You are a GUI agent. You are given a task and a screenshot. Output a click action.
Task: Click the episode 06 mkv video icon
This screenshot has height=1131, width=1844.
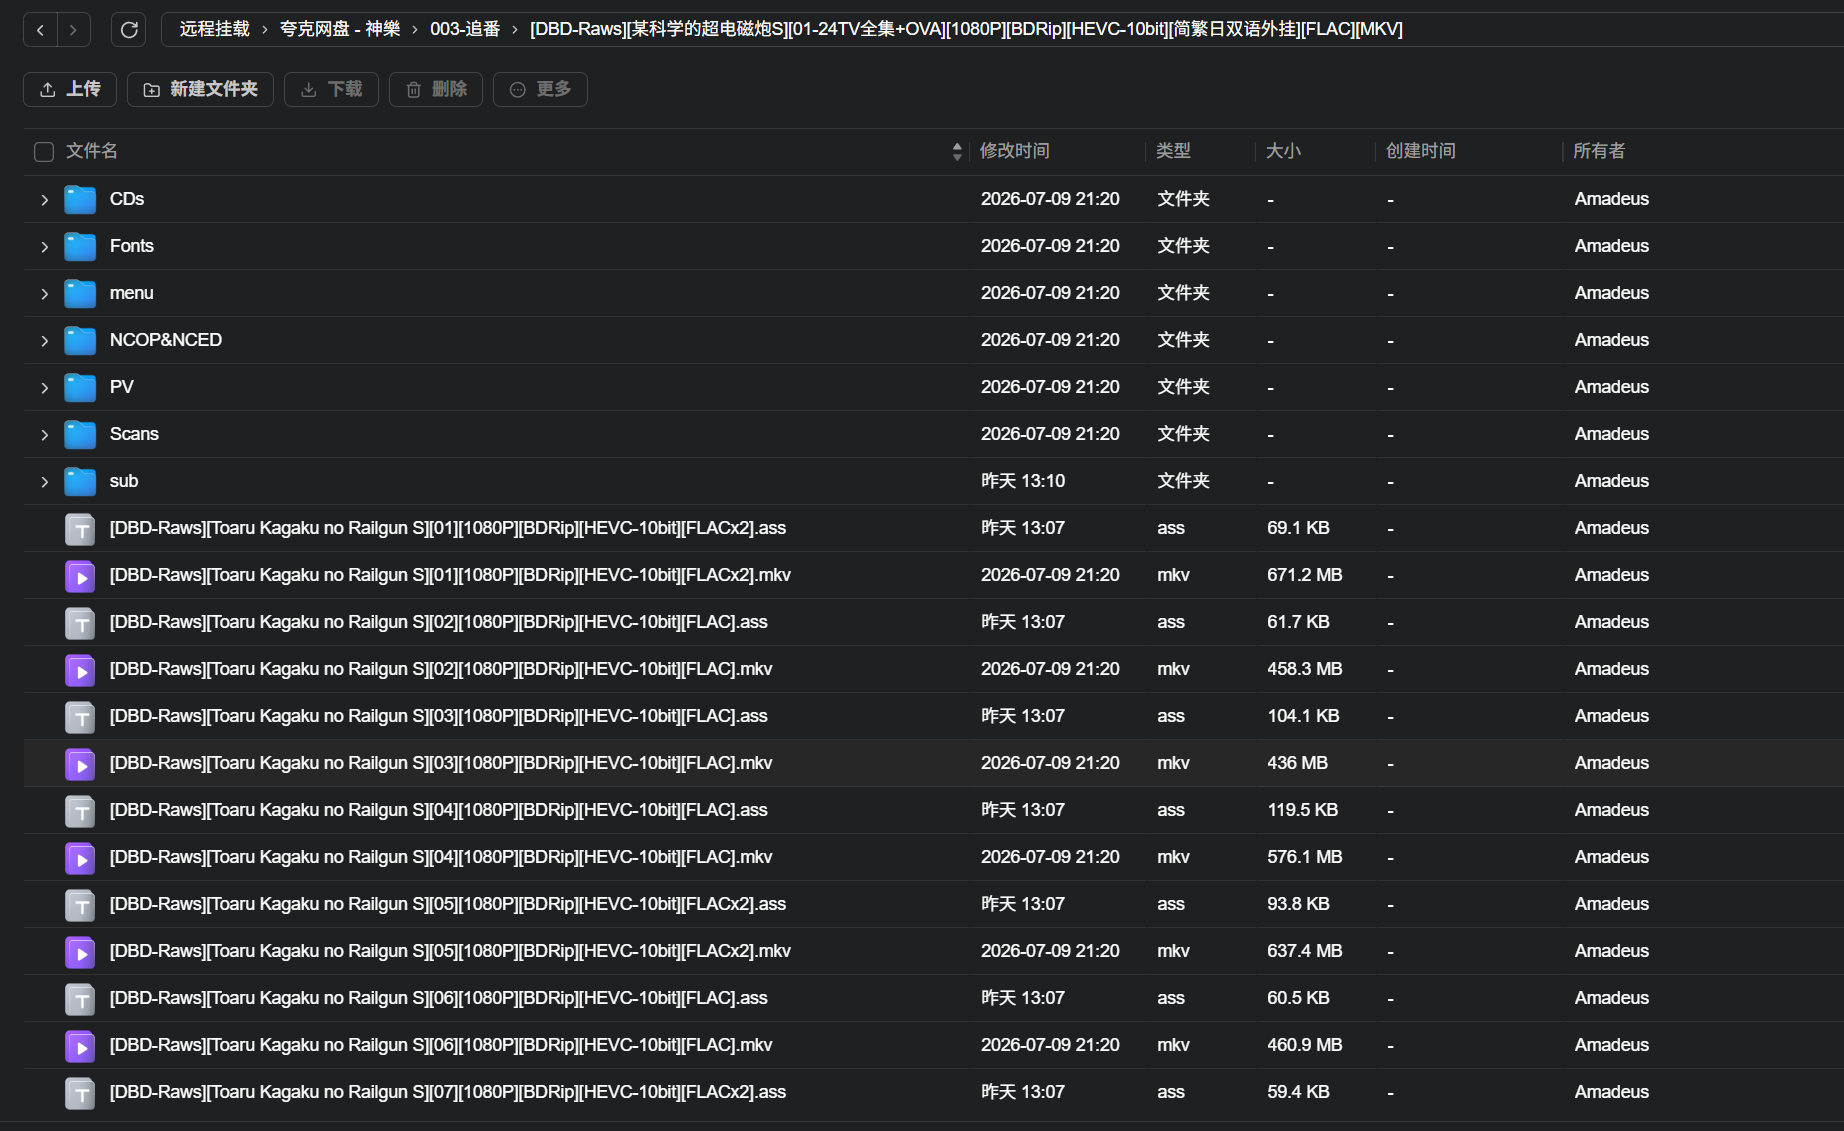80,1046
